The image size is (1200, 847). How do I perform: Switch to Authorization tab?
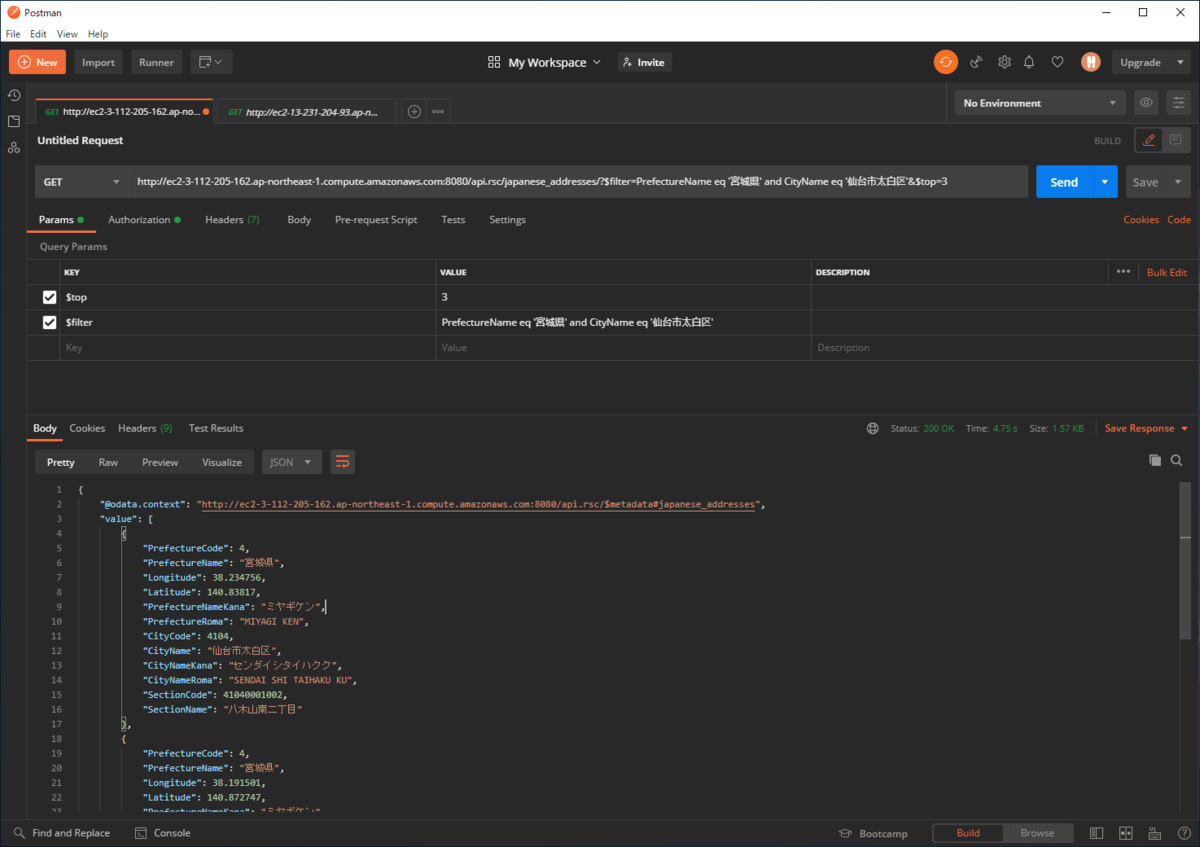pyautogui.click(x=144, y=220)
